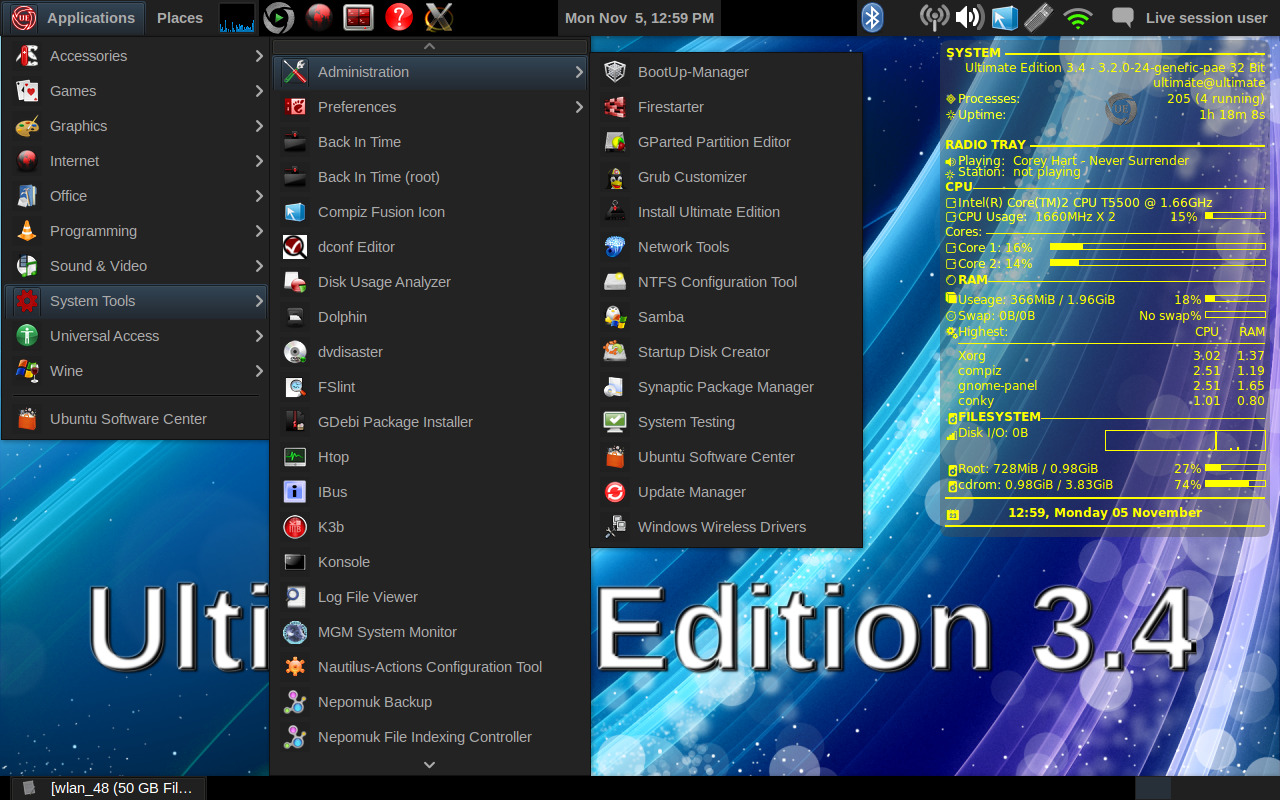Launch Windows Wireless Drivers
This screenshot has height=800, width=1280.
pos(727,527)
